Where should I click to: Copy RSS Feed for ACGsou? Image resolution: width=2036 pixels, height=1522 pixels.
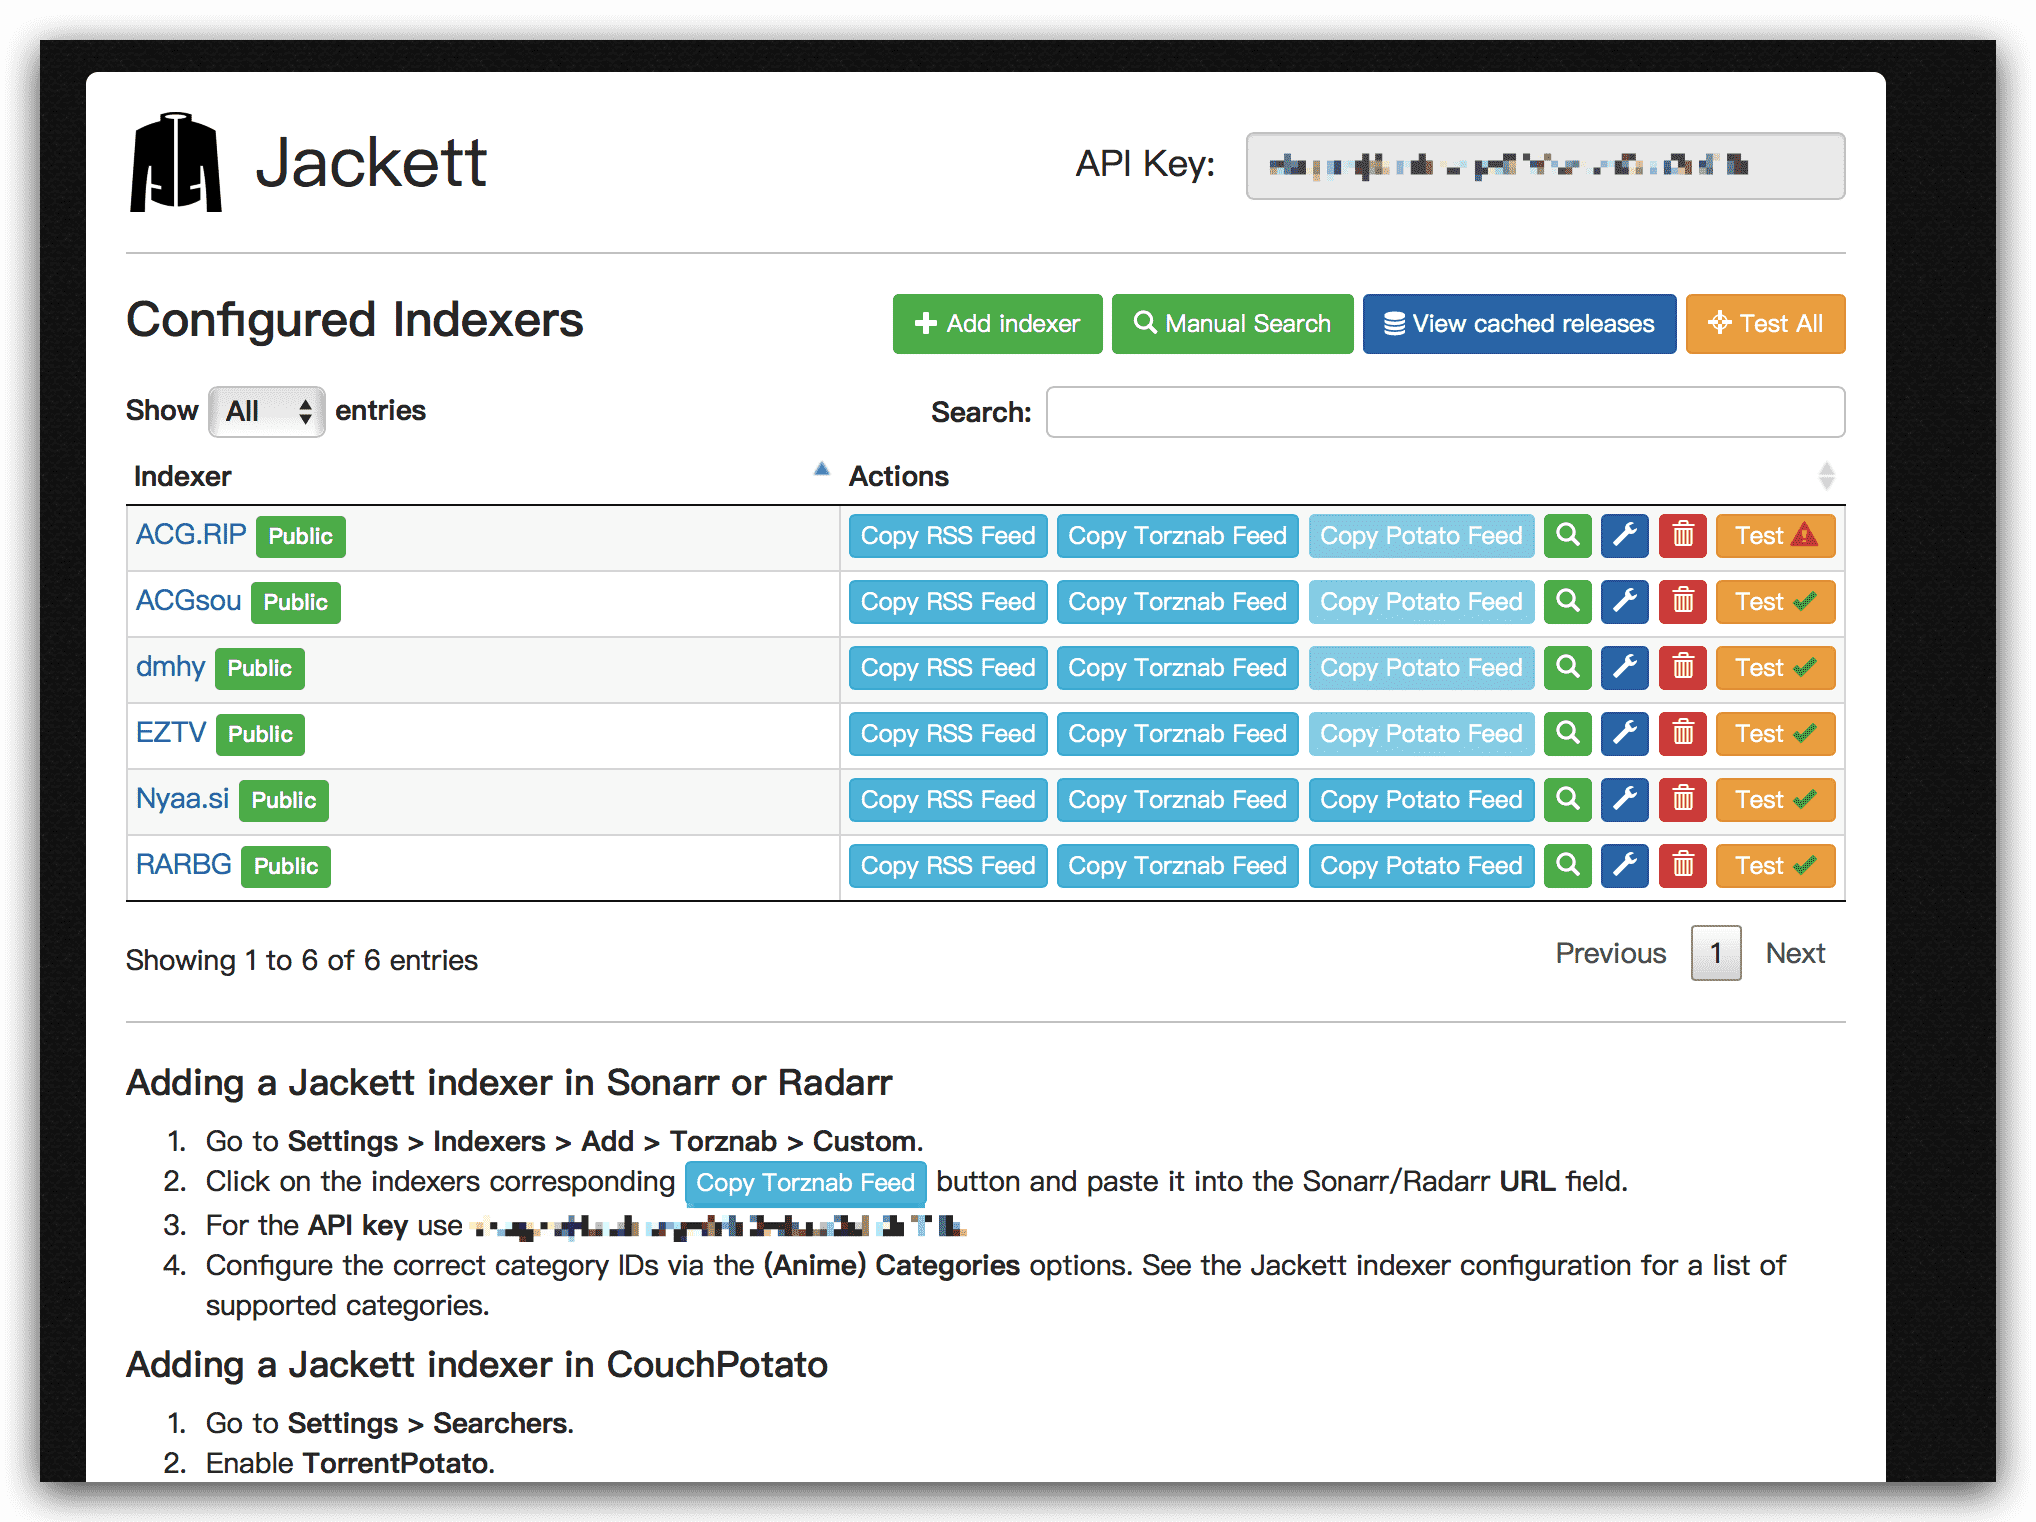(x=948, y=602)
